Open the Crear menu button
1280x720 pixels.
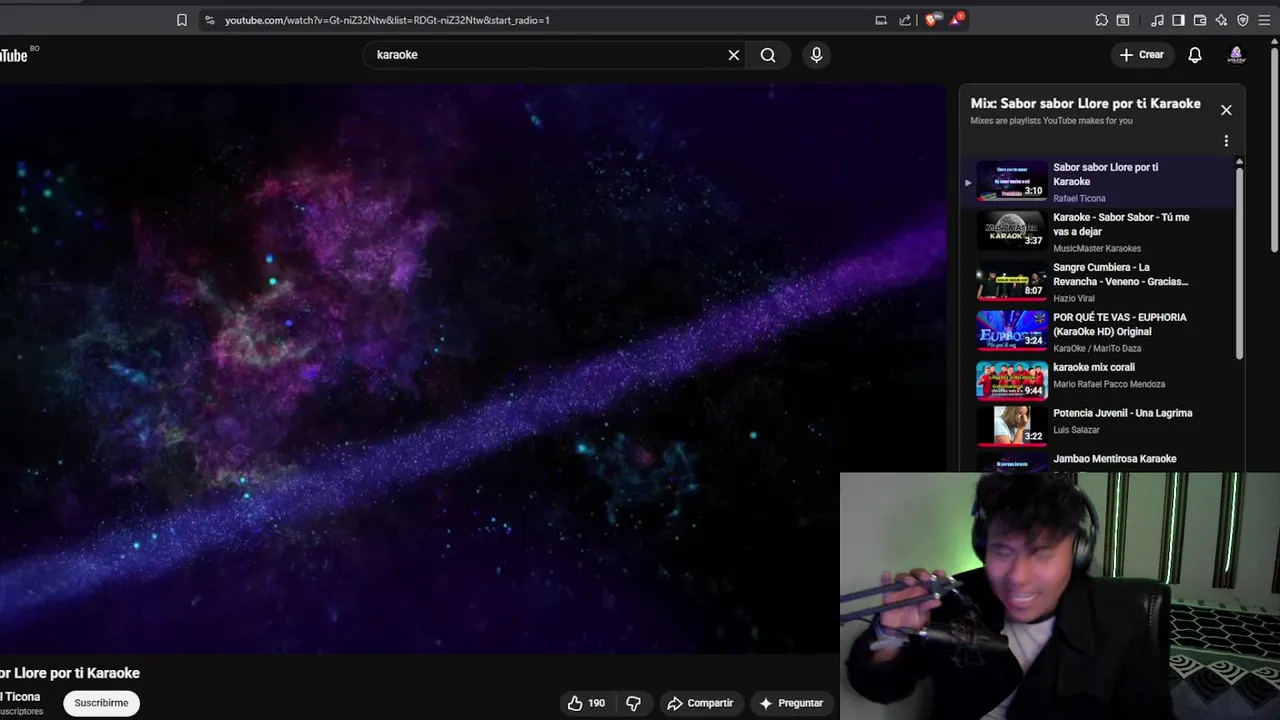pyautogui.click(x=1142, y=55)
